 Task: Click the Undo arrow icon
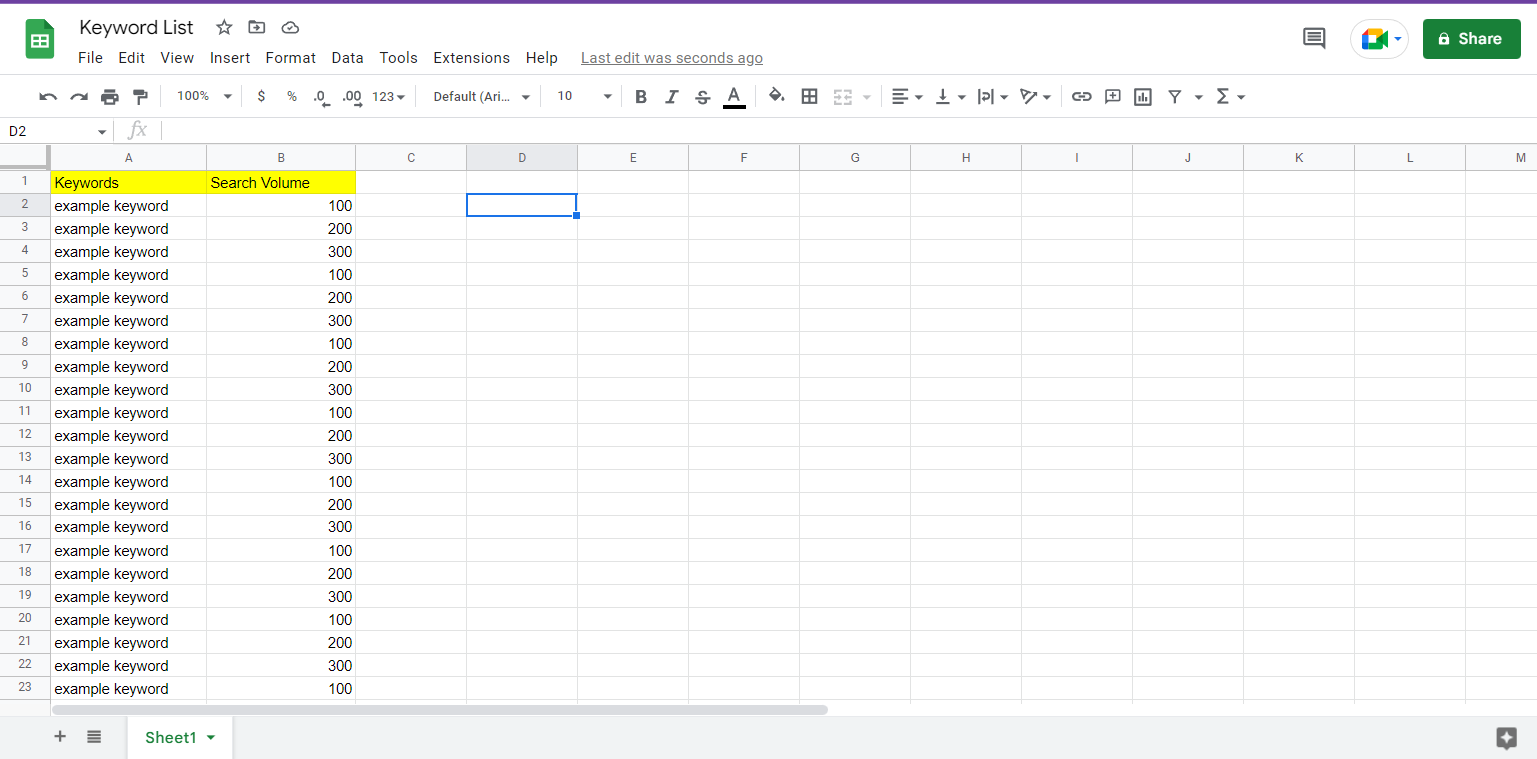pos(48,97)
